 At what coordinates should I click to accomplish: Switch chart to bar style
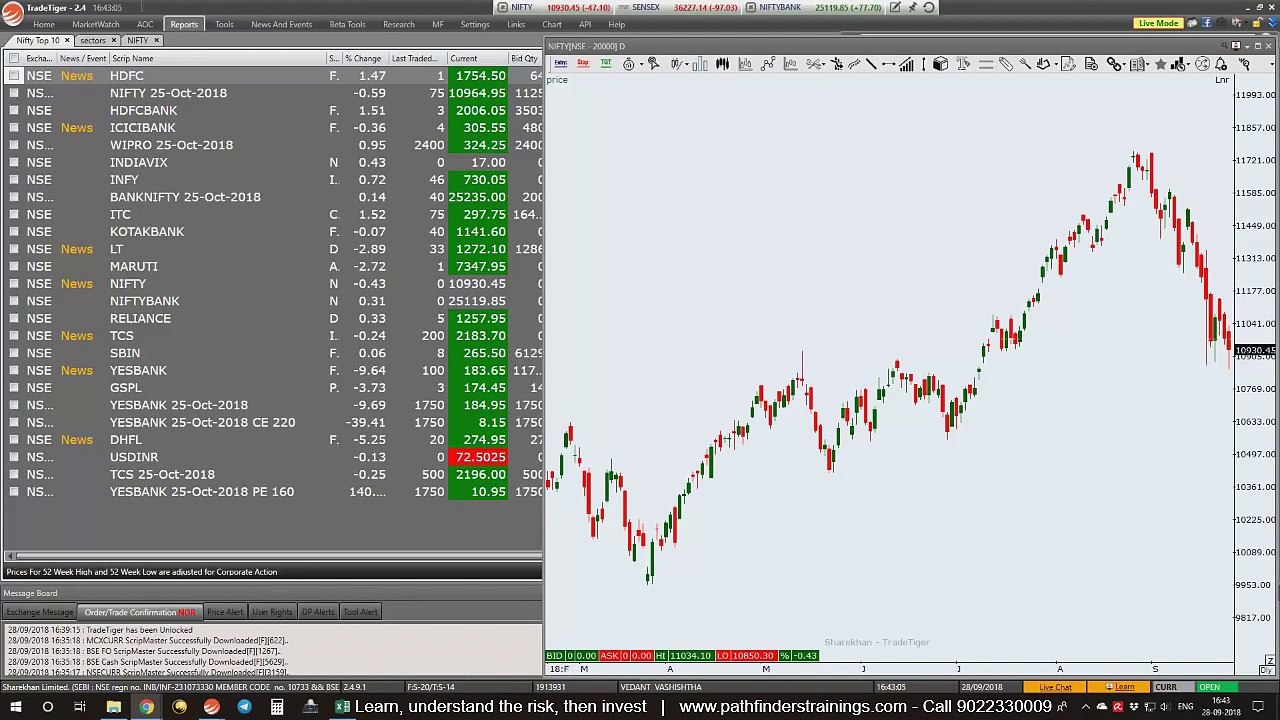coord(700,64)
